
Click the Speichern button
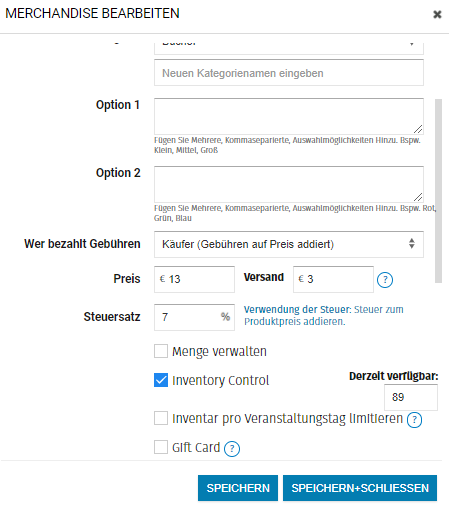point(238,488)
